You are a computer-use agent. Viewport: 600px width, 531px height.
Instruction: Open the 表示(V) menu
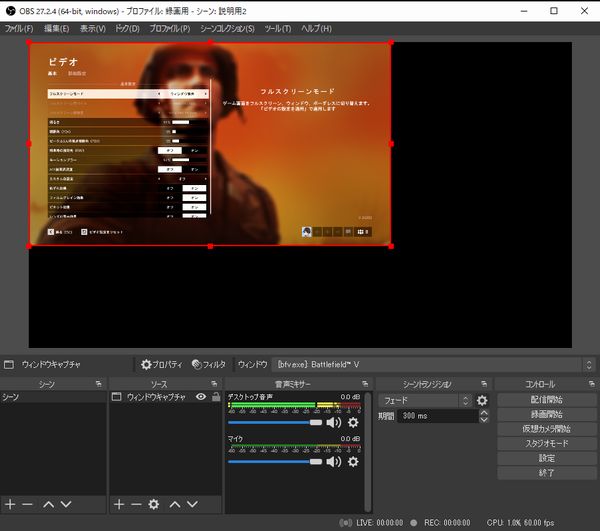[x=93, y=29]
